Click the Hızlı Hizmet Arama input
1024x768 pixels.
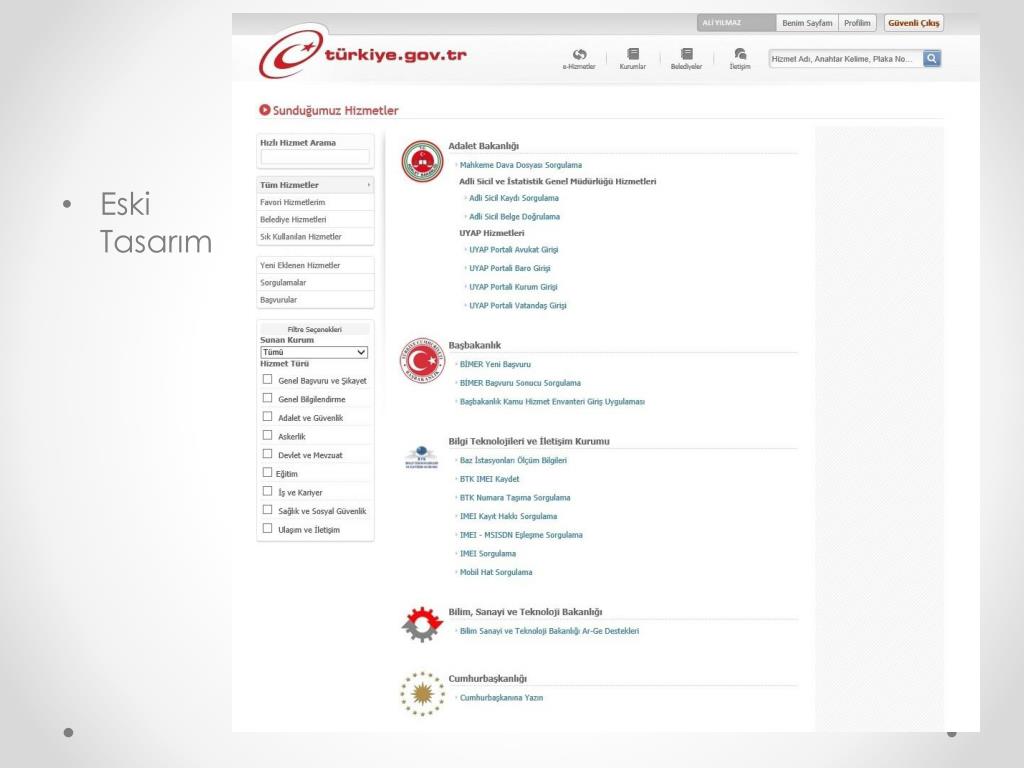(315, 157)
